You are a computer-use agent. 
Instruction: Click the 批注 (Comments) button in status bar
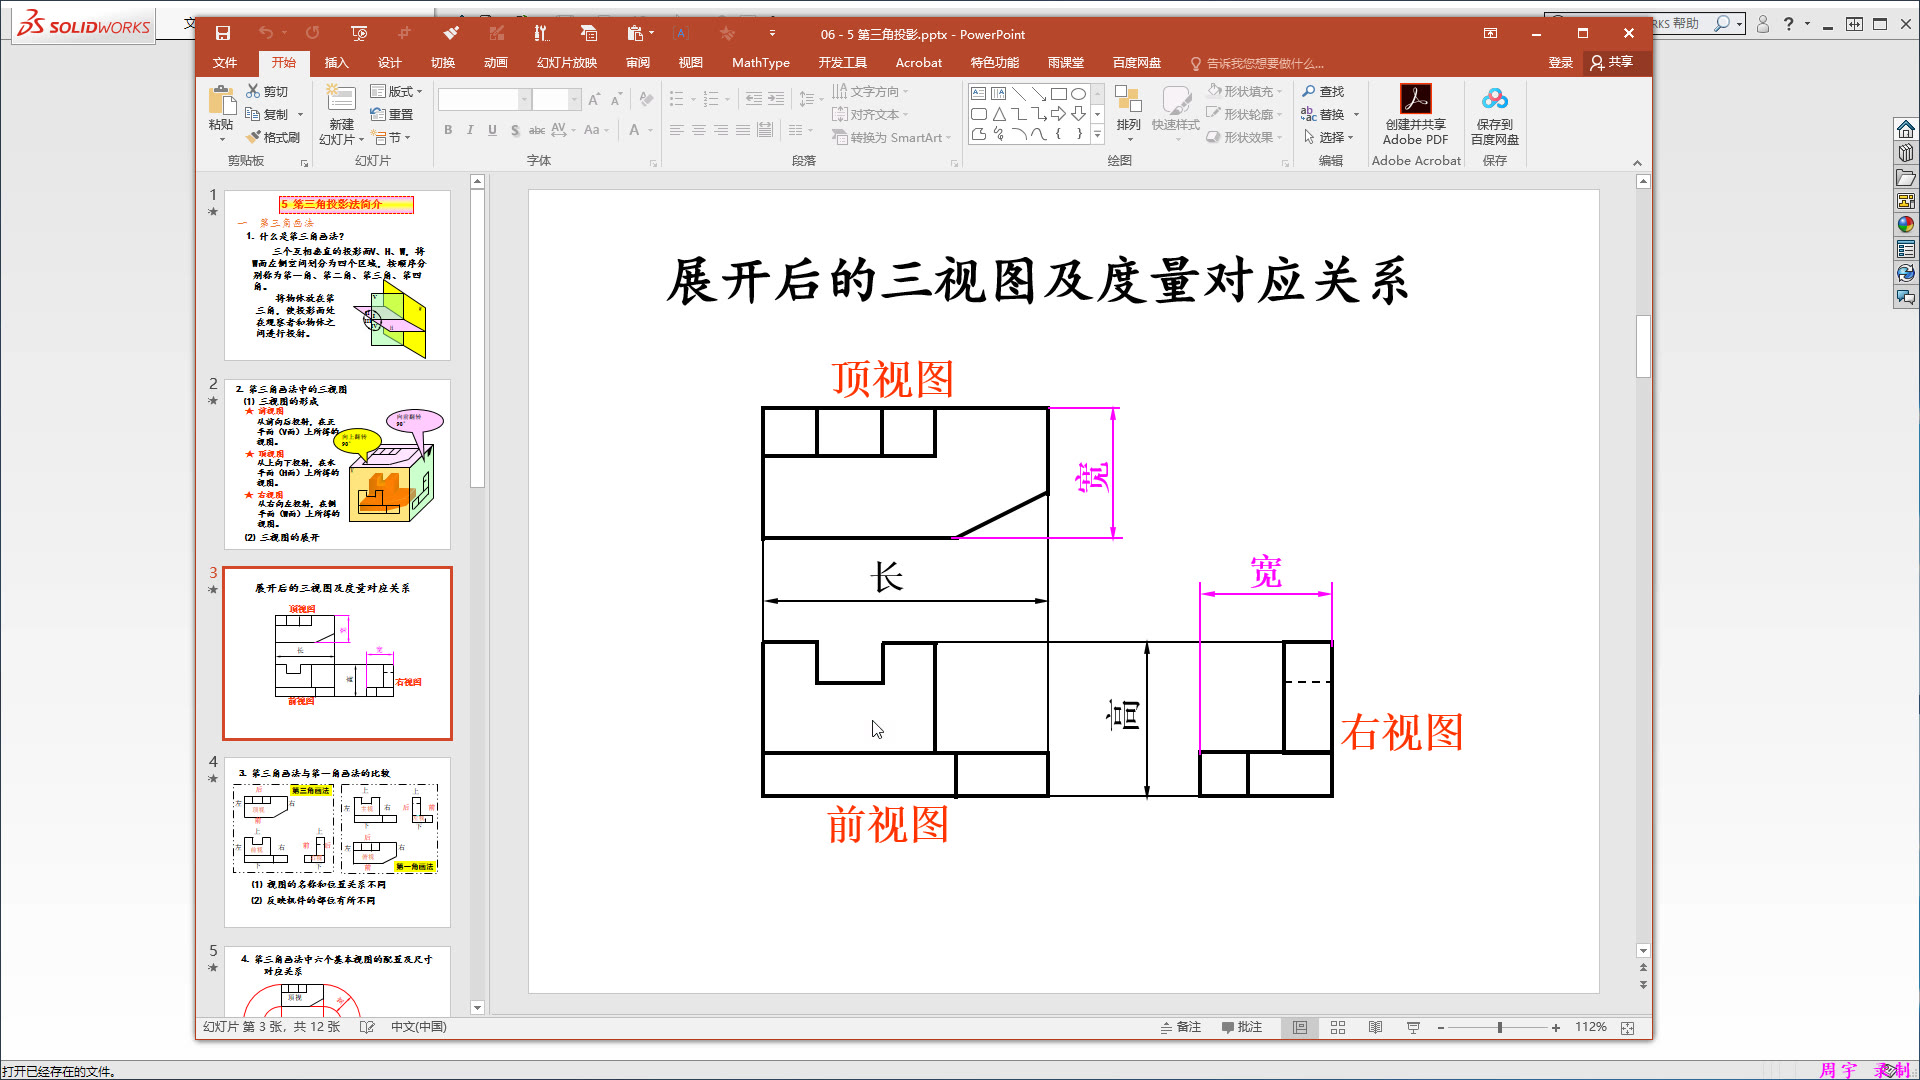1241,1027
